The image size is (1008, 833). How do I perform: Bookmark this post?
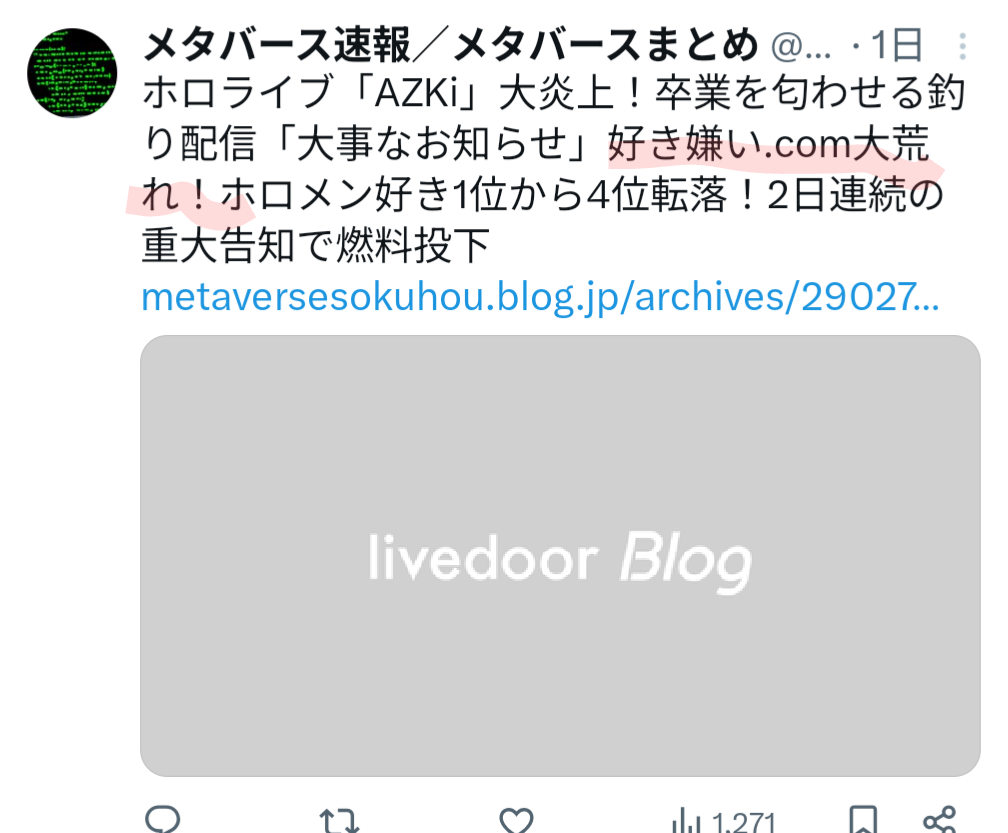tap(863, 820)
